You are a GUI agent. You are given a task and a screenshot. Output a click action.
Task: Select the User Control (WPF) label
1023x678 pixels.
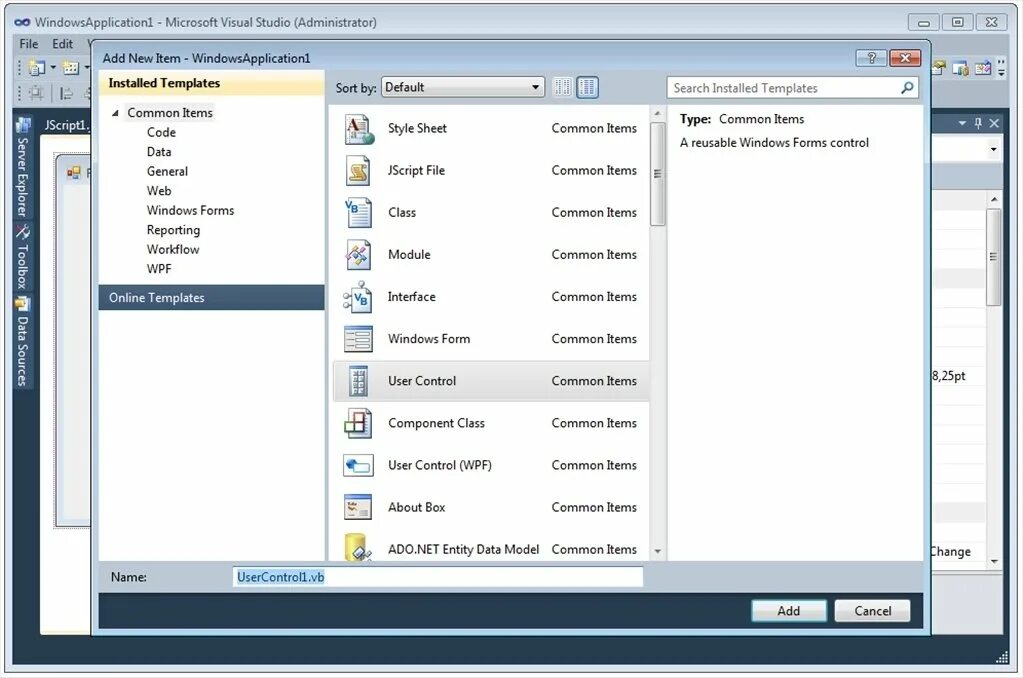[x=440, y=465]
